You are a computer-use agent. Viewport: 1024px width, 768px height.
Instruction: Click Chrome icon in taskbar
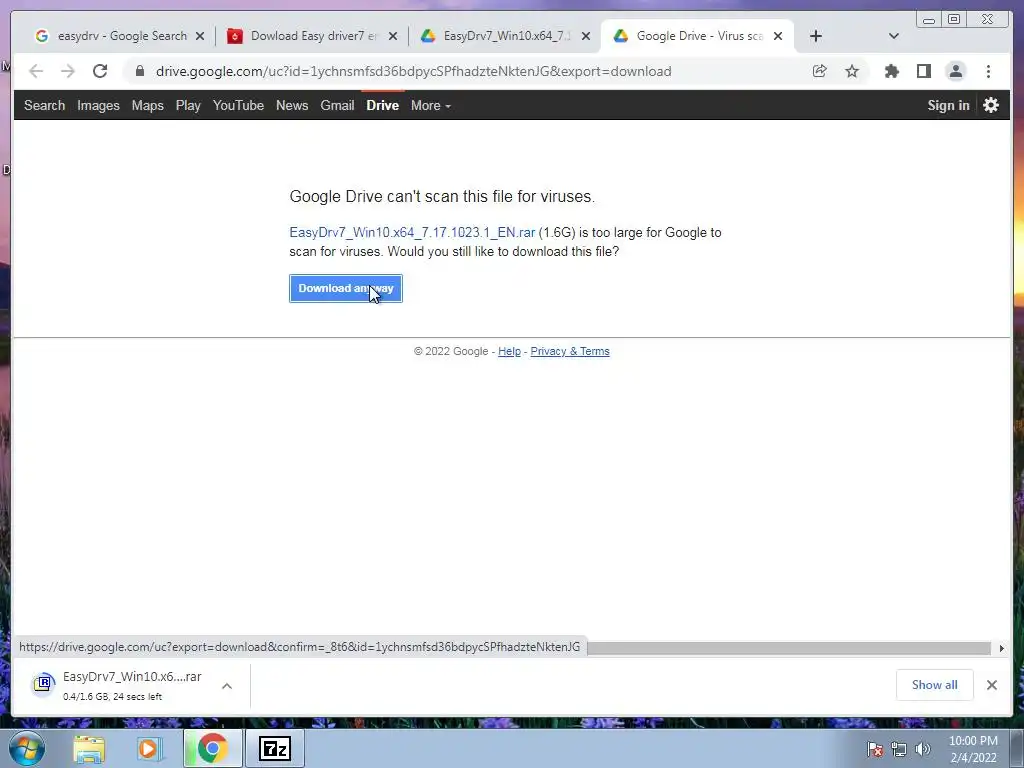(212, 749)
